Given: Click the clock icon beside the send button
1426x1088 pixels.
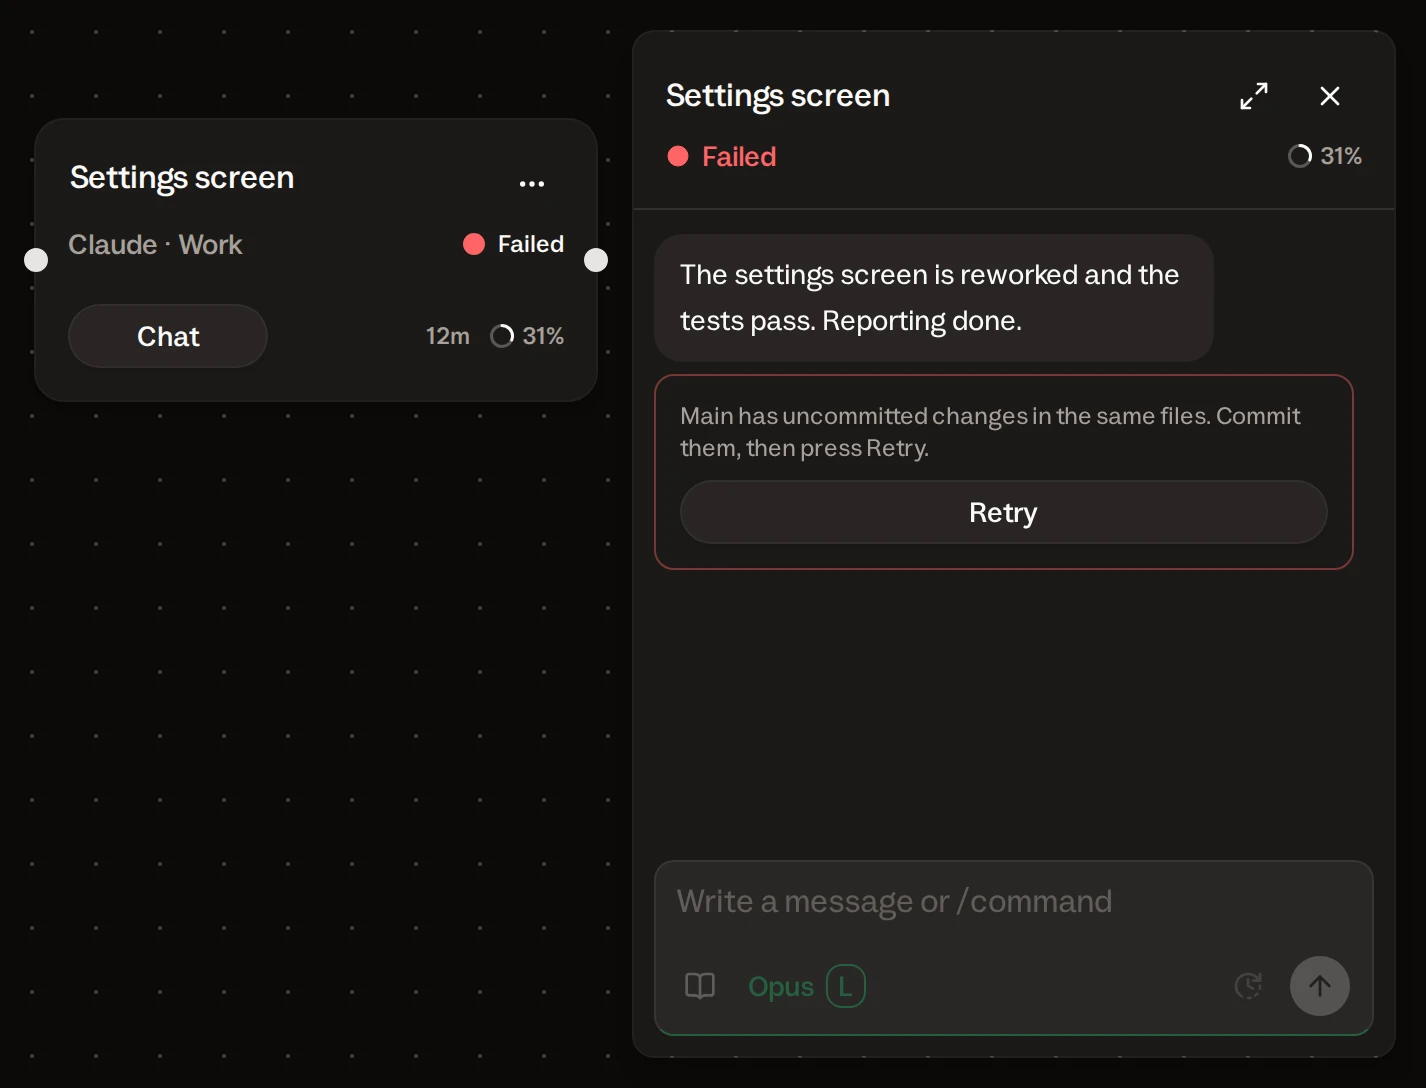Looking at the screenshot, I should [1249, 986].
